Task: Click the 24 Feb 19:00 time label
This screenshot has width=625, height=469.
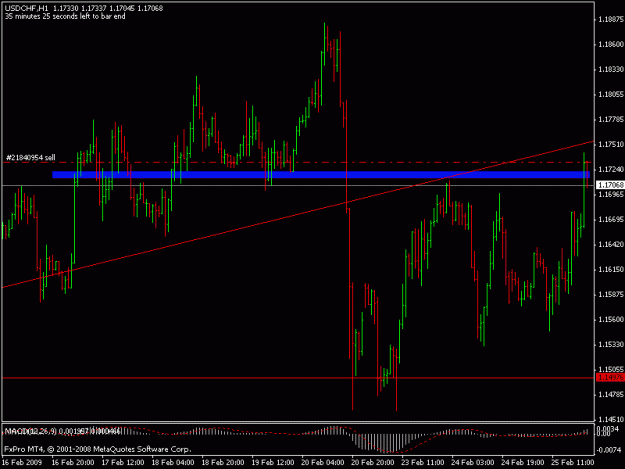Action: point(523,462)
